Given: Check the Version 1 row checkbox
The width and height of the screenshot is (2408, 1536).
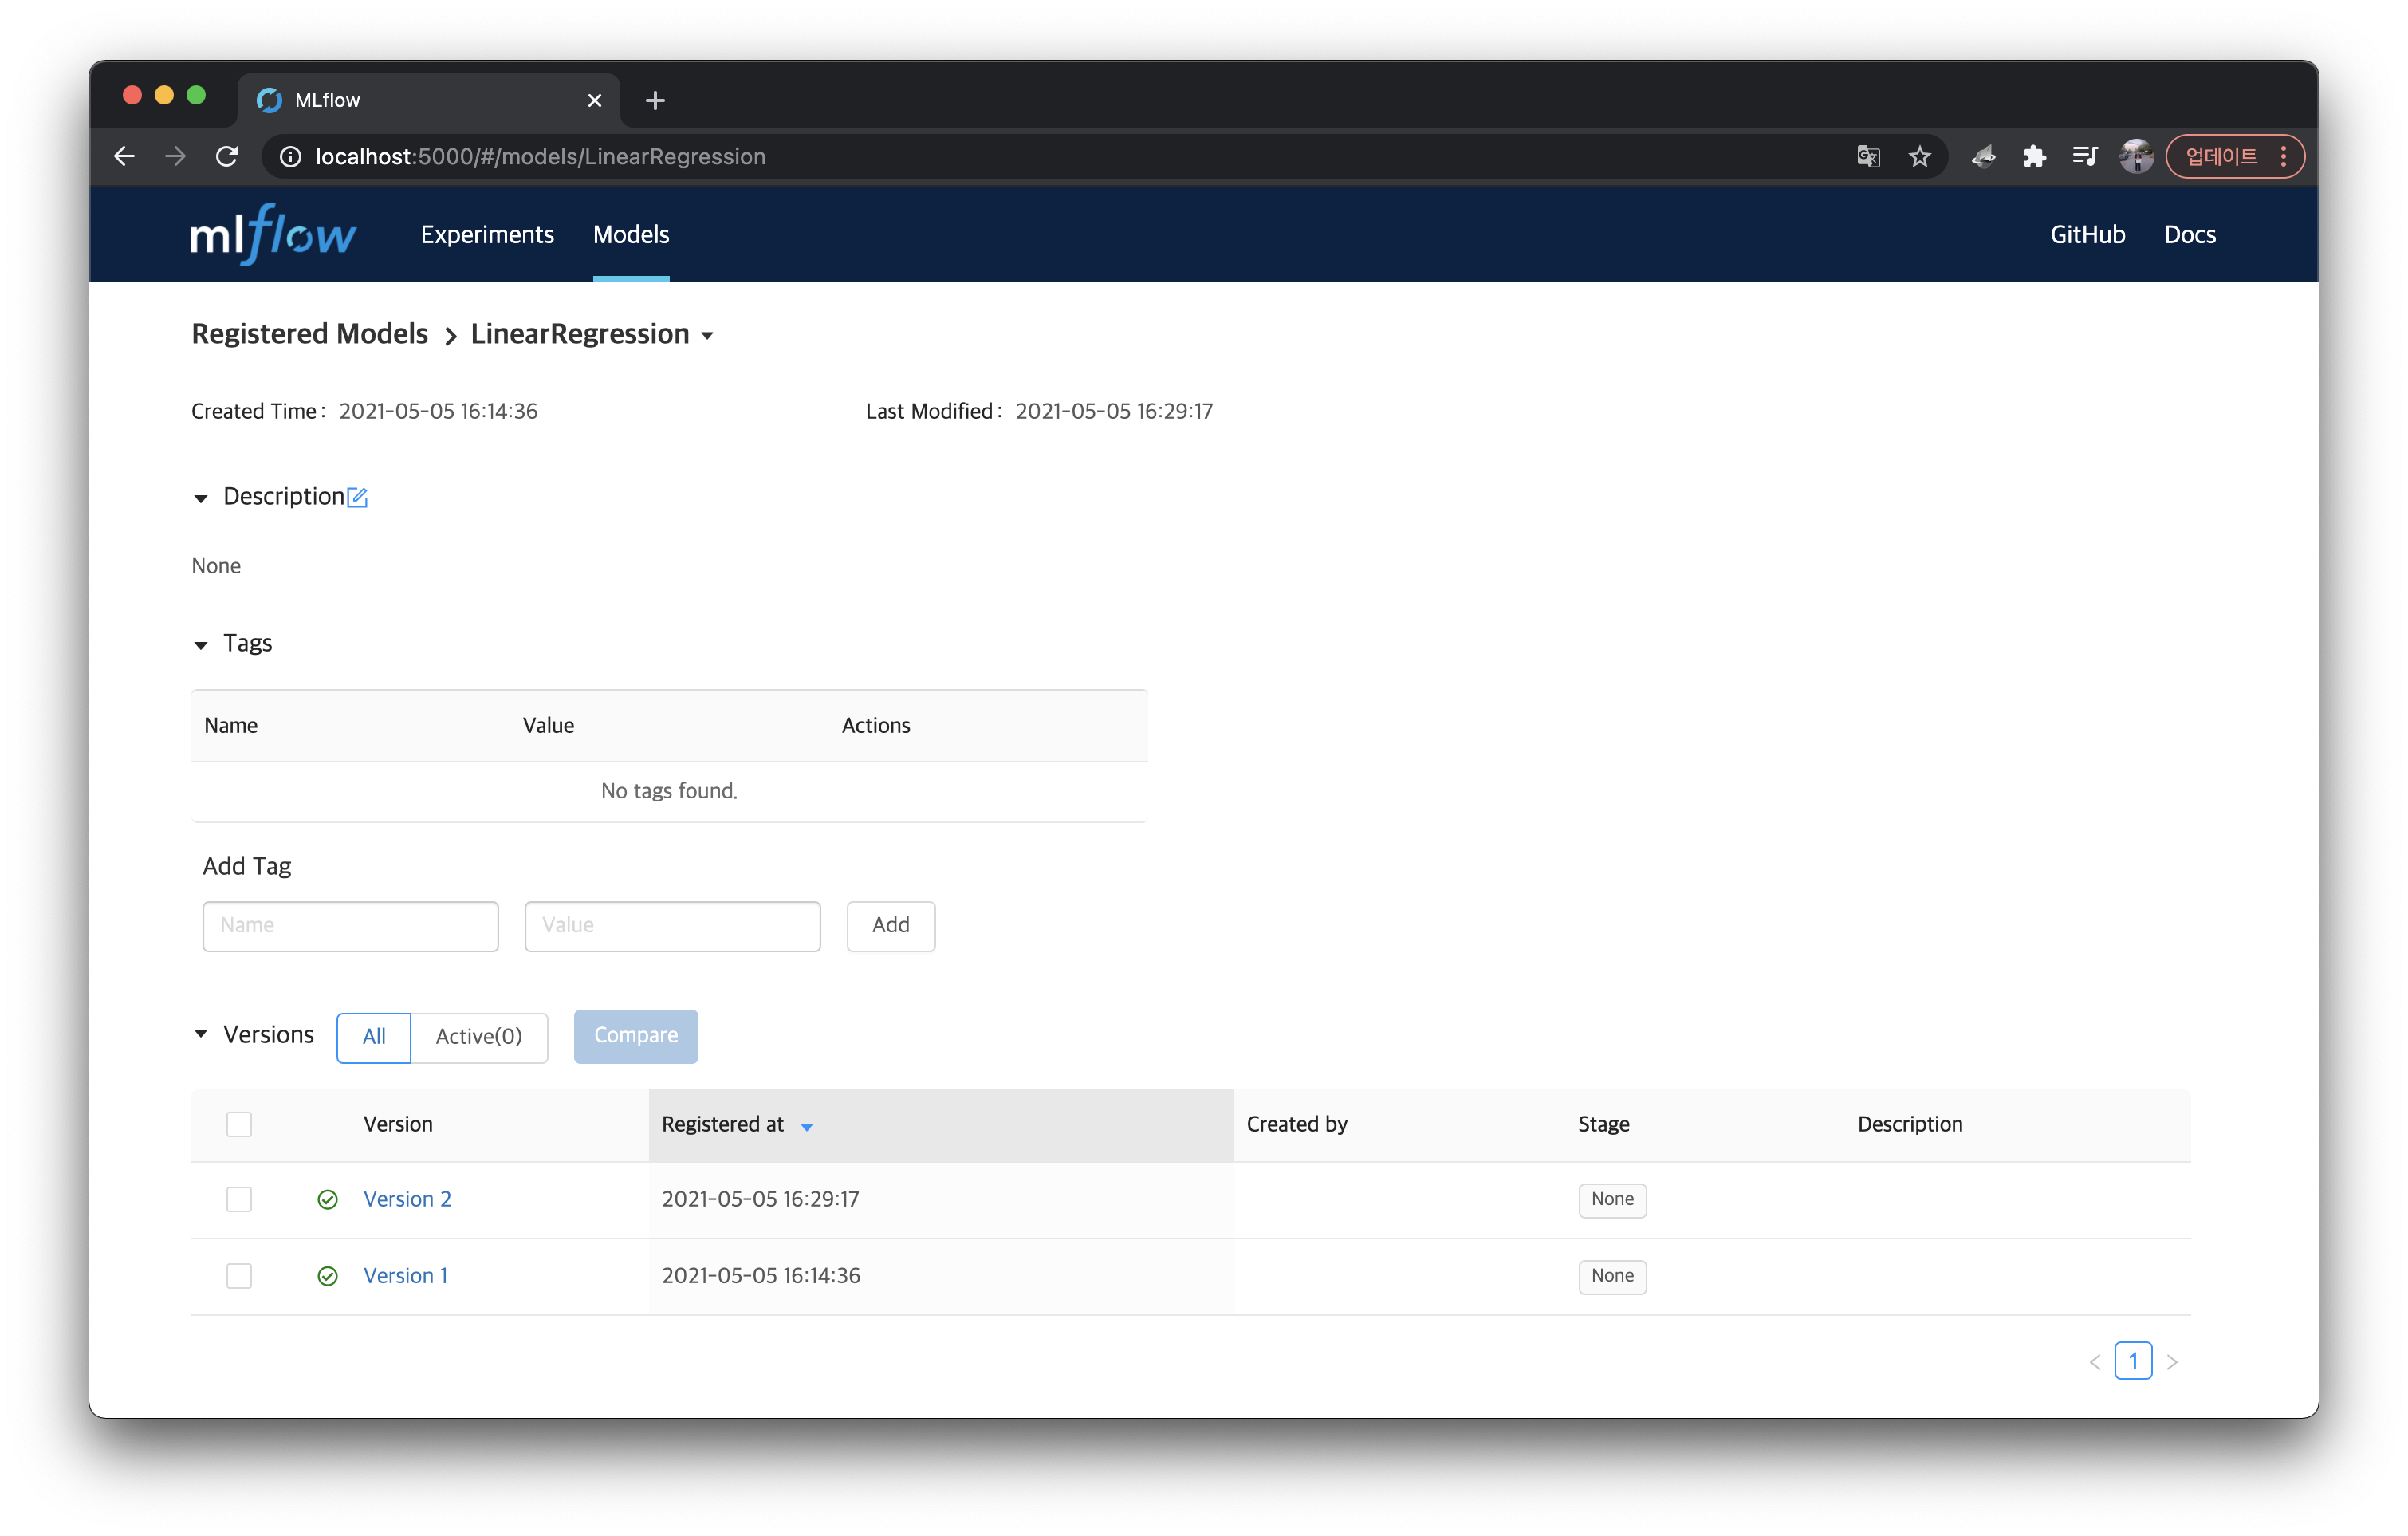Looking at the screenshot, I should click(x=239, y=1276).
